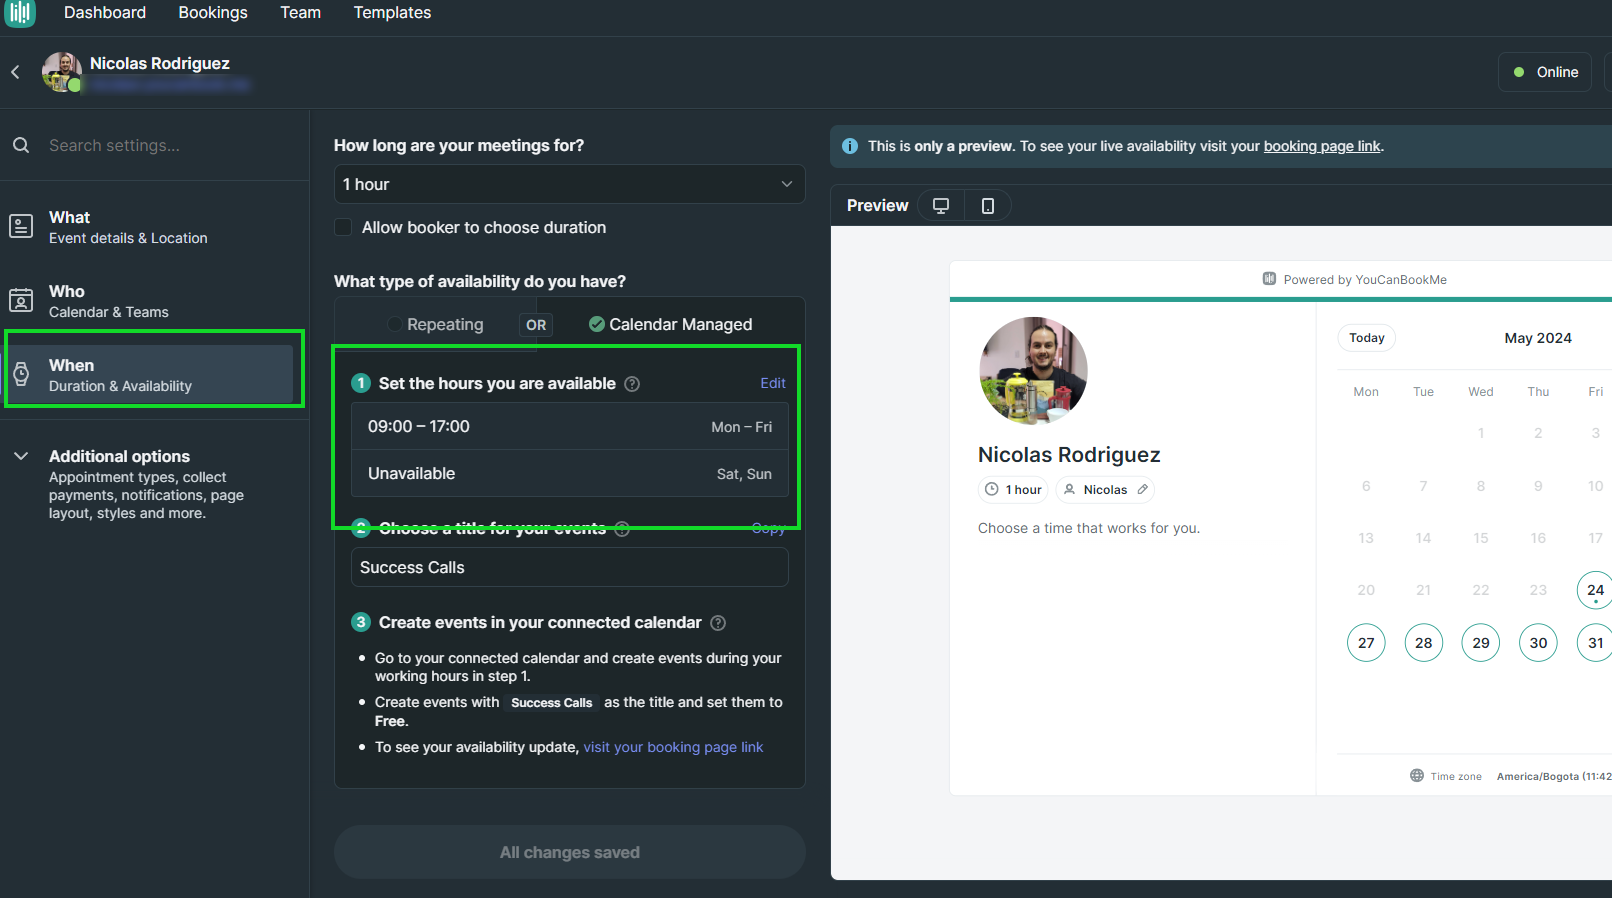Screen dimensions: 1612x898
Task: Click Nicolas Rodriguez's header avatar
Action: tap(61, 72)
